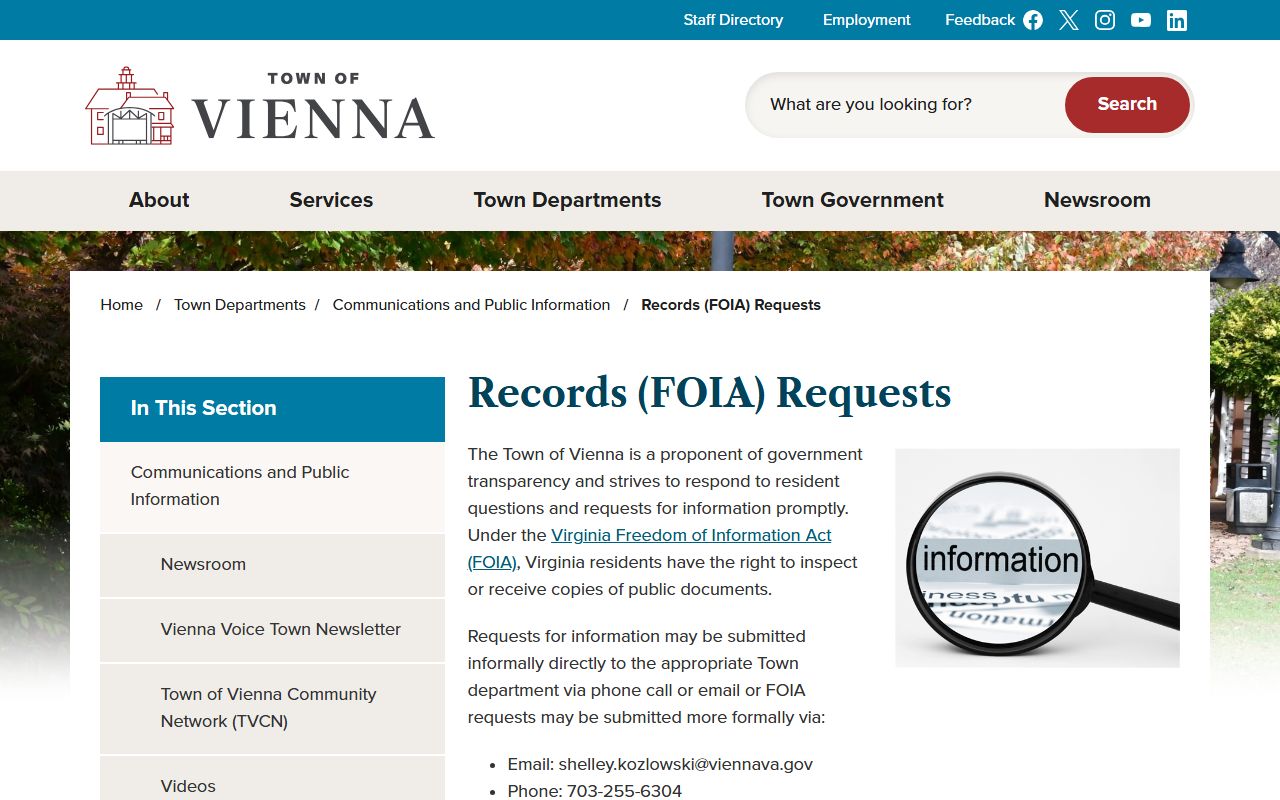Select Communications and Public Information in sidebar
The width and height of the screenshot is (1280, 800).
click(272, 486)
